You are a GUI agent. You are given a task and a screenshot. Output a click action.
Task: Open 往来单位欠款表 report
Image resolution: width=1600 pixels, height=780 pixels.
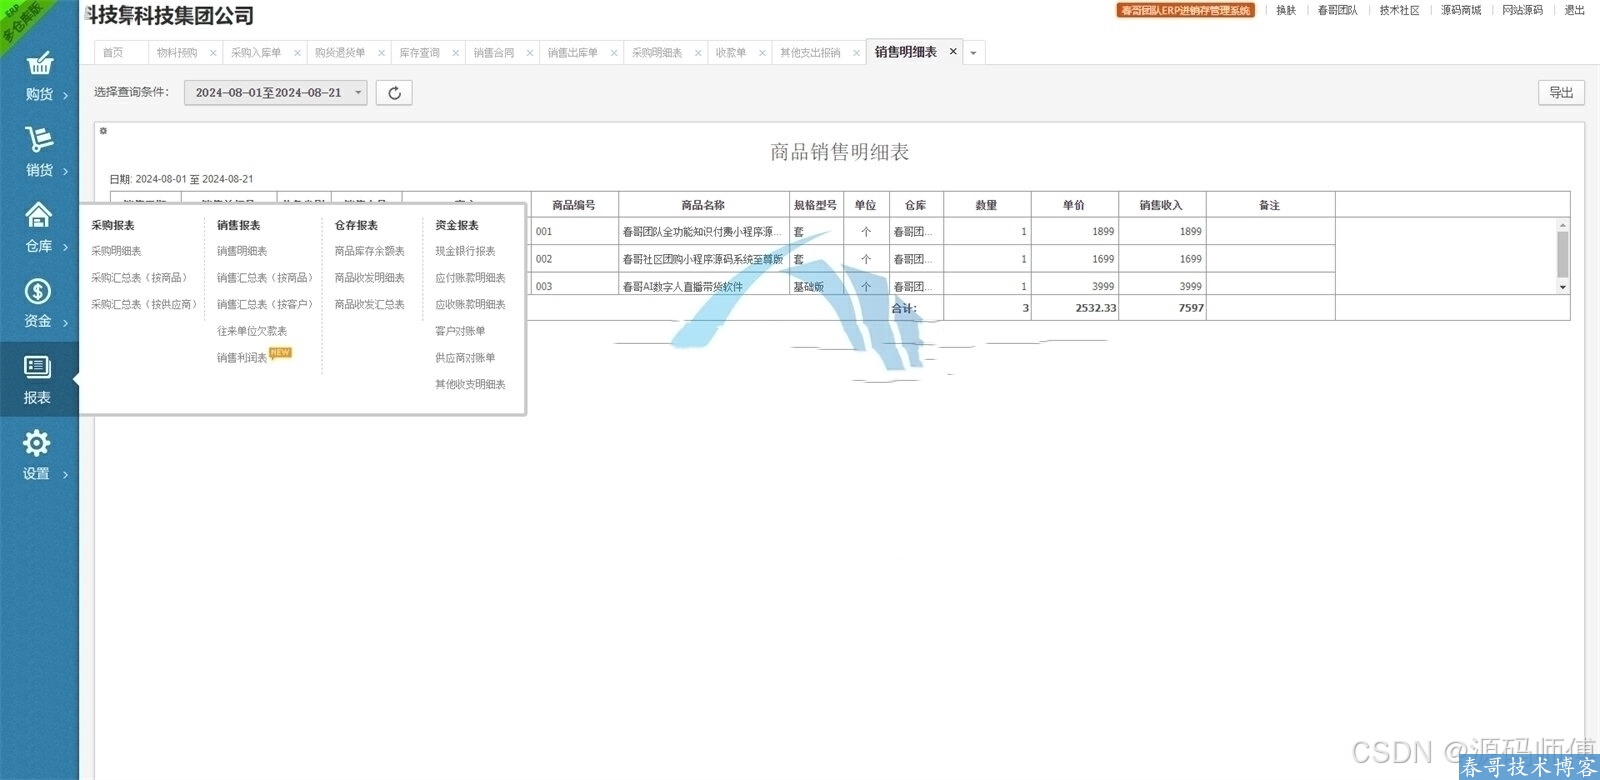[x=252, y=331]
